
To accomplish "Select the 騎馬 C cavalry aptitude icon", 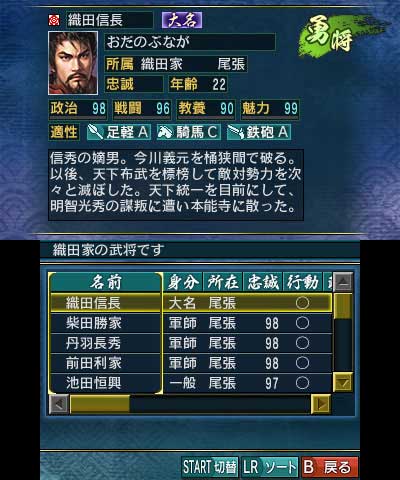I will 165,132.
